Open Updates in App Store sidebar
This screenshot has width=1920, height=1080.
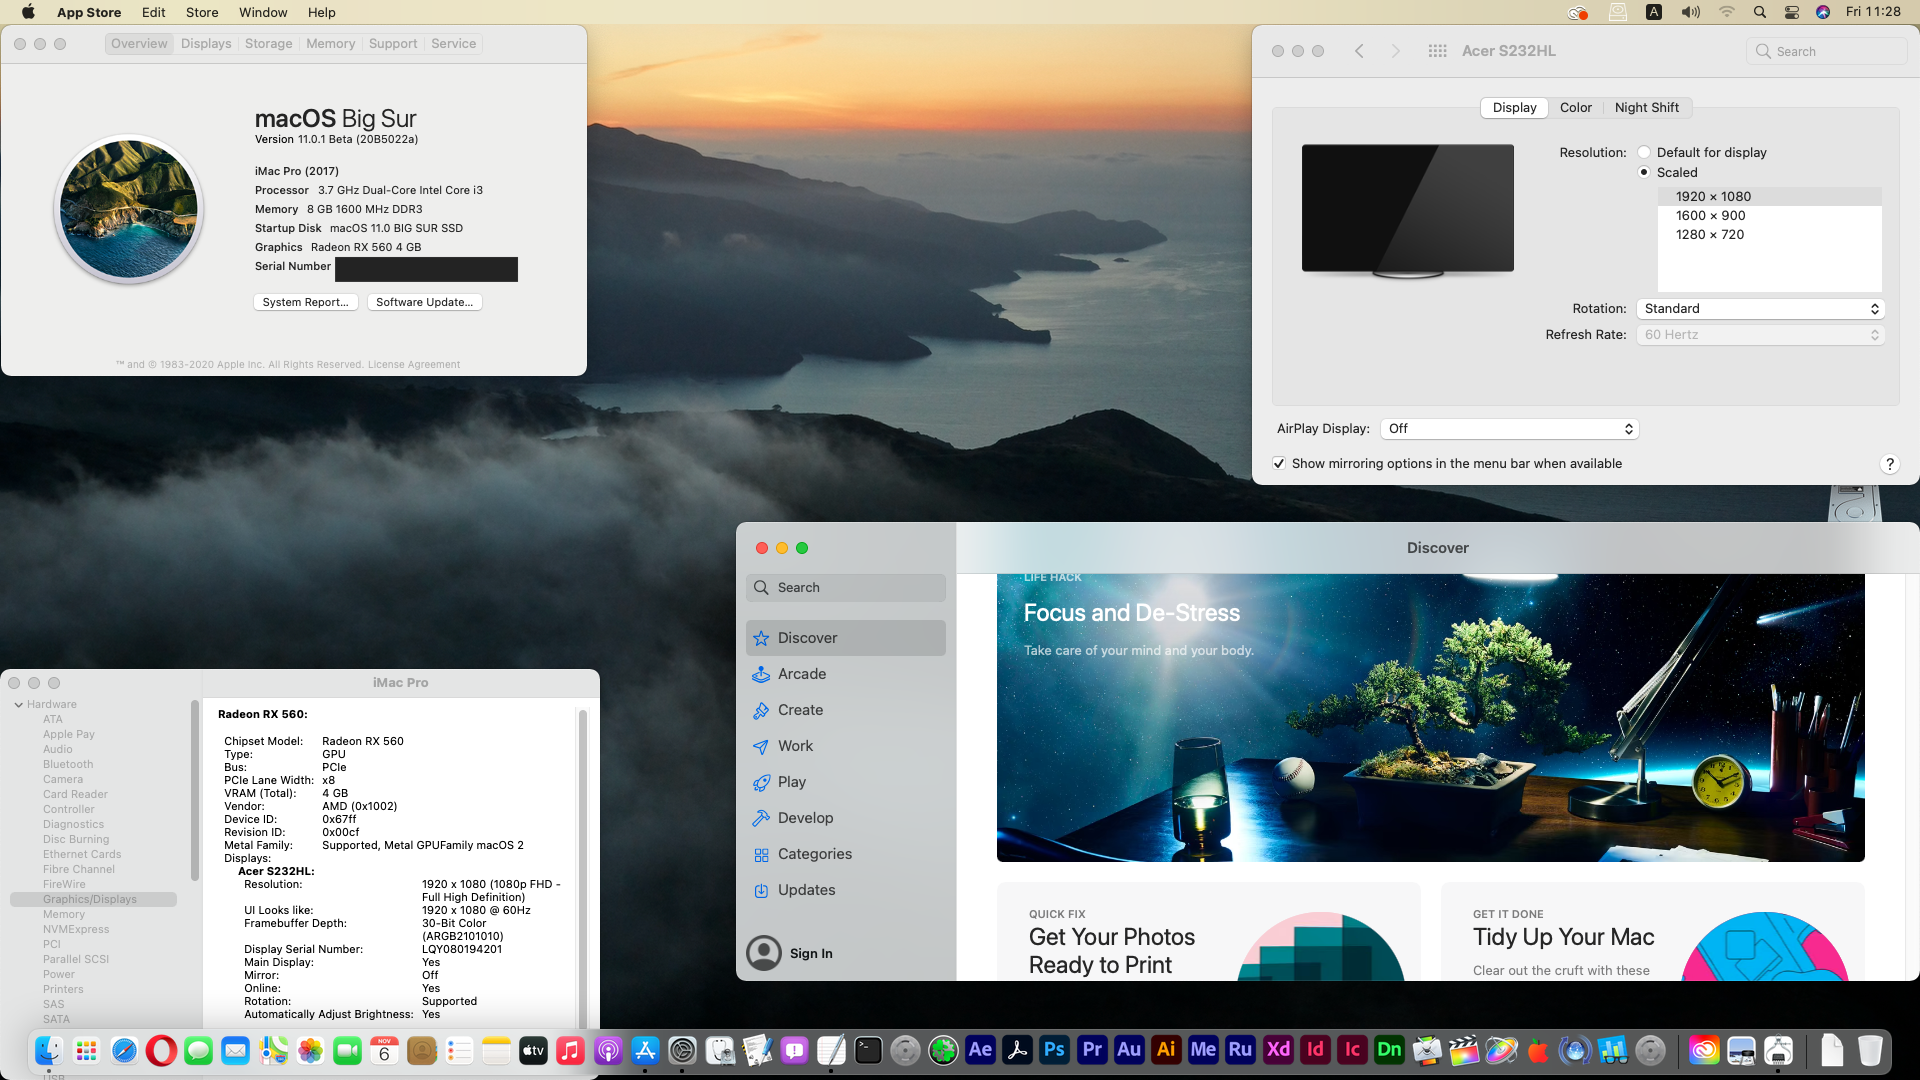845,890
